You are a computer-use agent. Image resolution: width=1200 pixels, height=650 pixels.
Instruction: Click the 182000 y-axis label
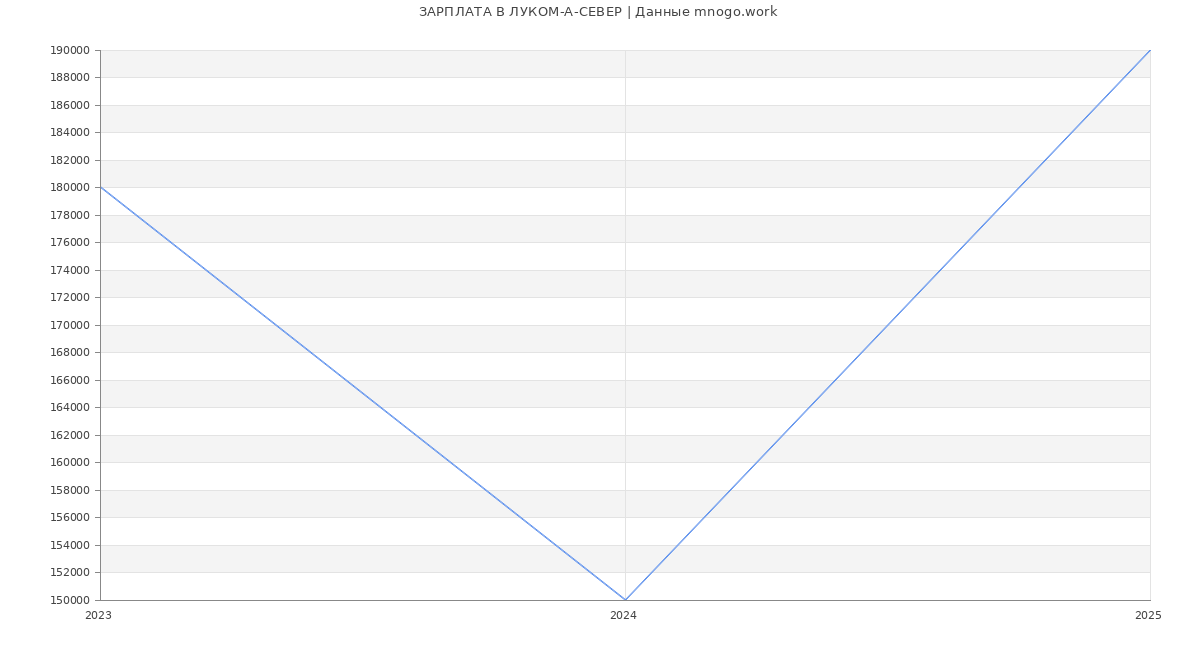click(70, 160)
